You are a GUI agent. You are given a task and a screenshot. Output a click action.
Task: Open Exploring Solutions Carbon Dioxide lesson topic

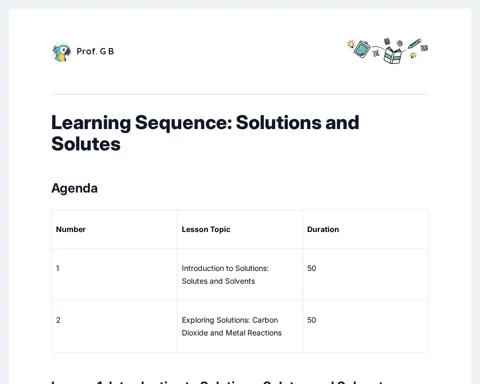pyautogui.click(x=232, y=326)
